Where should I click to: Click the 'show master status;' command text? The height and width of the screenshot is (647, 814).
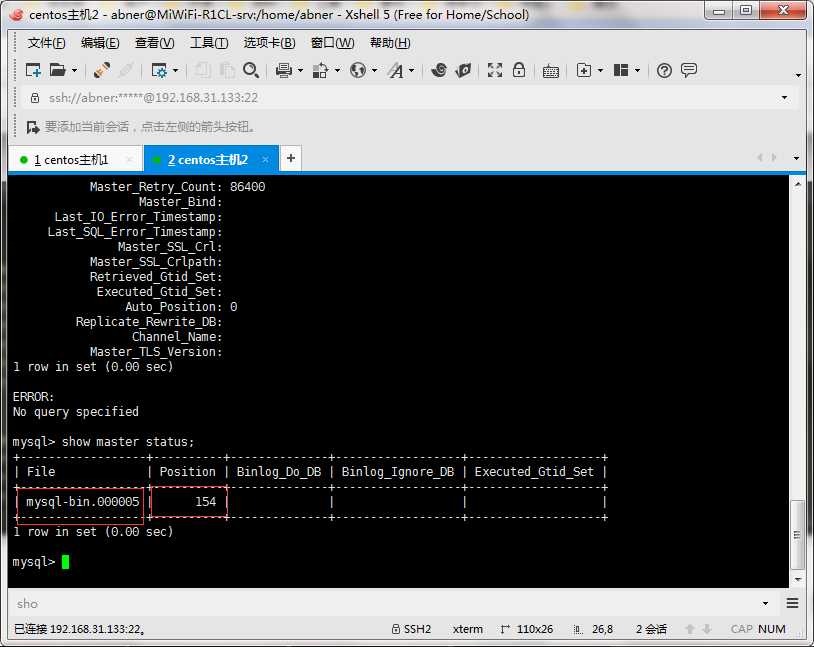point(128,442)
